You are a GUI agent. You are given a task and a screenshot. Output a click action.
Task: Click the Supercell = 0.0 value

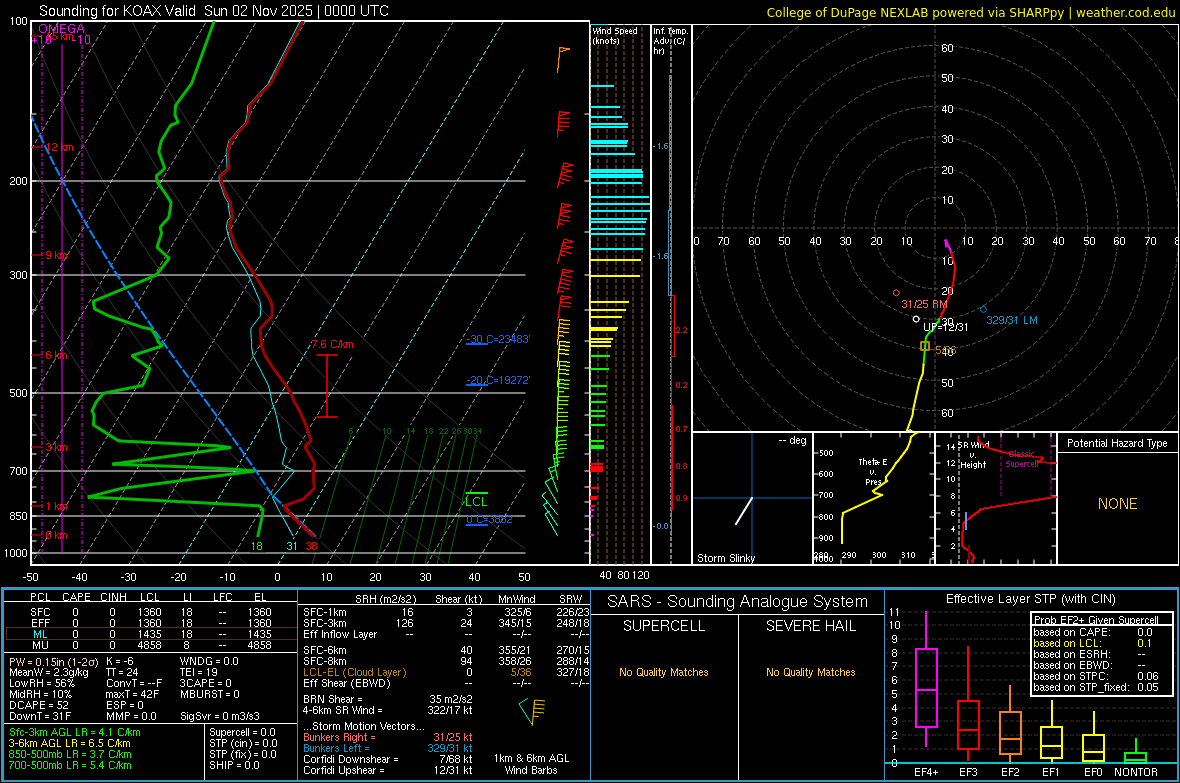[242, 732]
